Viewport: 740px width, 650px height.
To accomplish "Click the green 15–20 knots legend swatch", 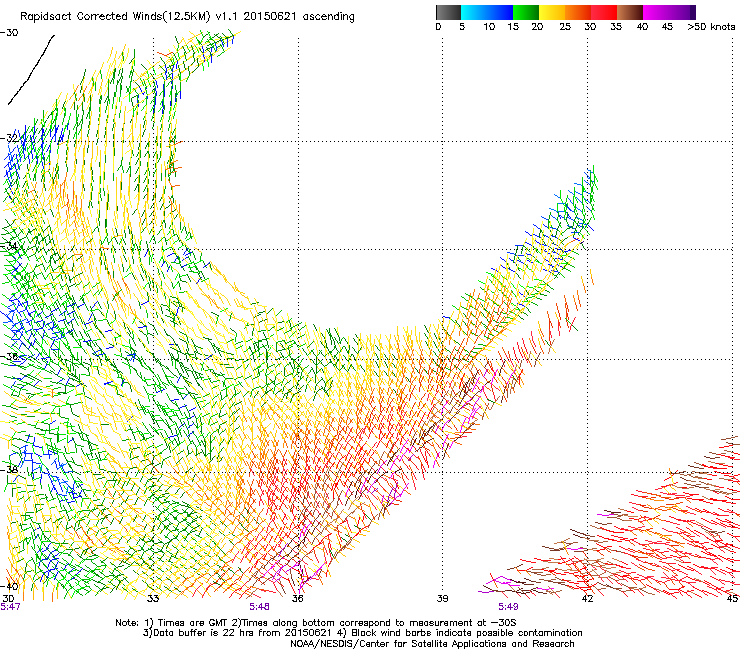I will pyautogui.click(x=525, y=12).
